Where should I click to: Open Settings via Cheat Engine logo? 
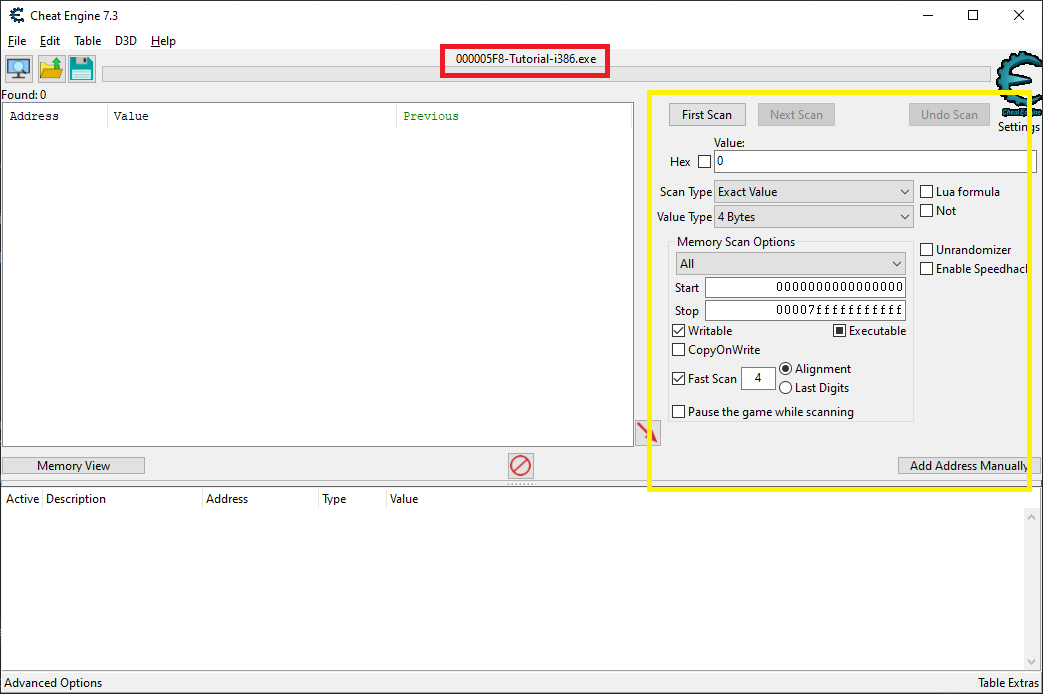pos(1018,85)
